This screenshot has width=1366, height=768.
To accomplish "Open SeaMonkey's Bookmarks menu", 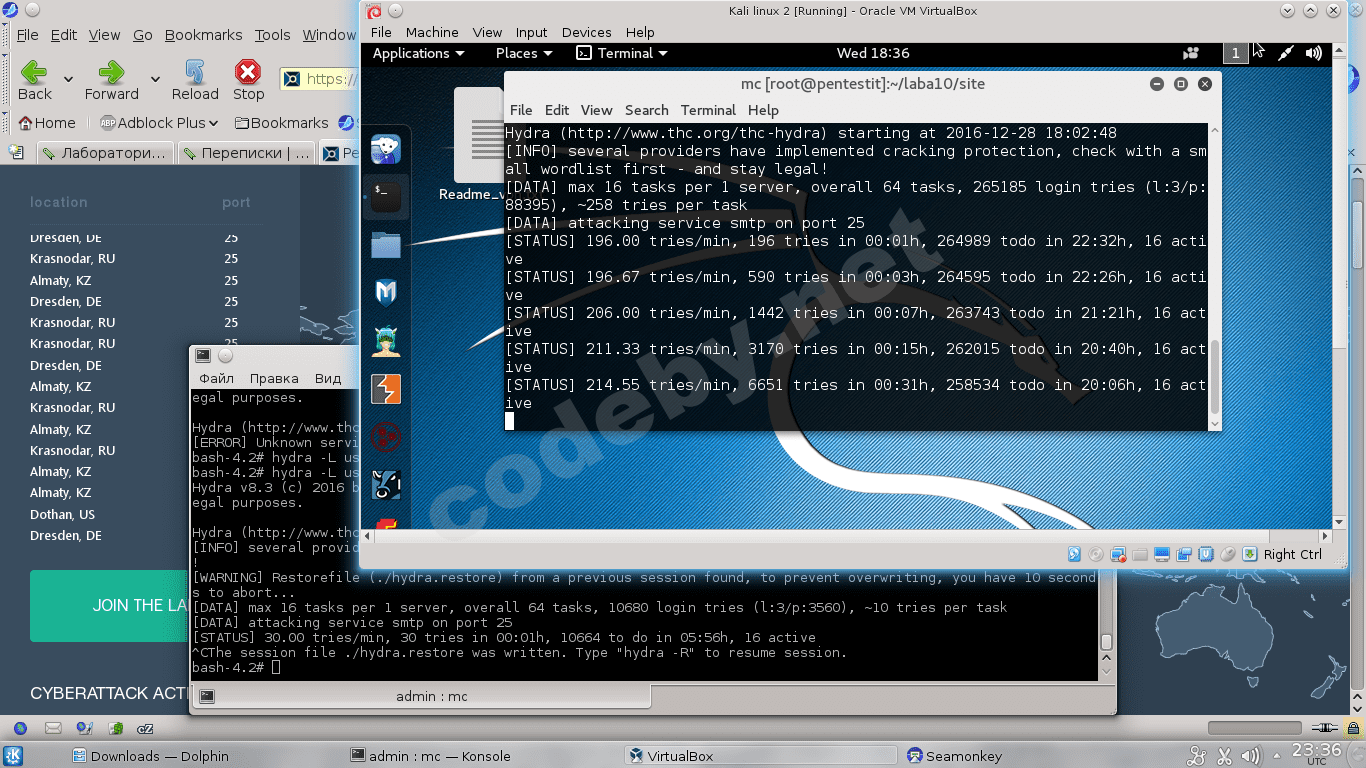I will (x=204, y=35).
